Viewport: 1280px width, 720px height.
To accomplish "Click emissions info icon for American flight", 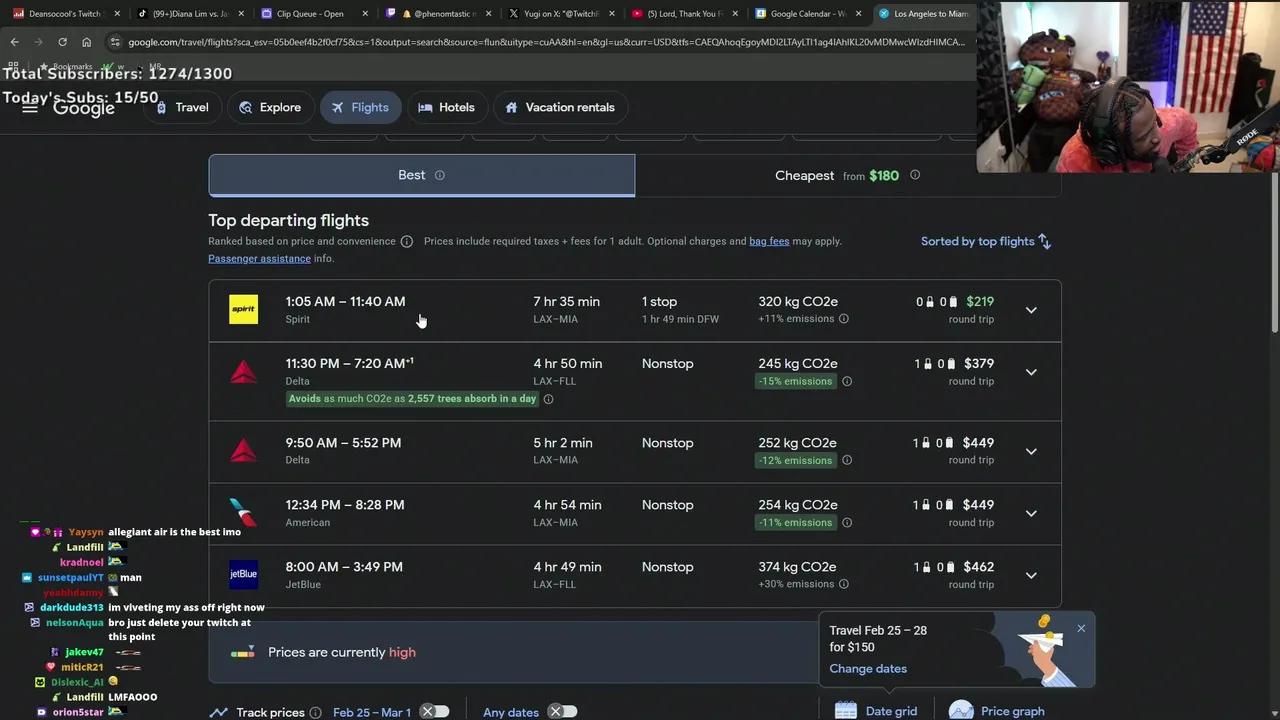I will [846, 522].
